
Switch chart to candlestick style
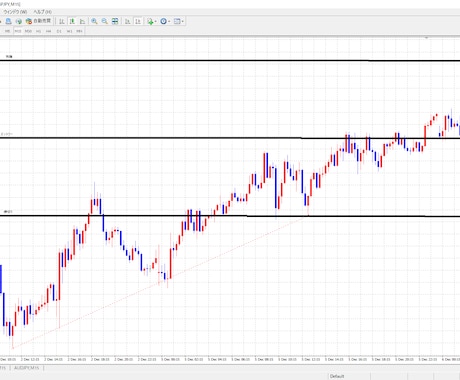point(72,21)
